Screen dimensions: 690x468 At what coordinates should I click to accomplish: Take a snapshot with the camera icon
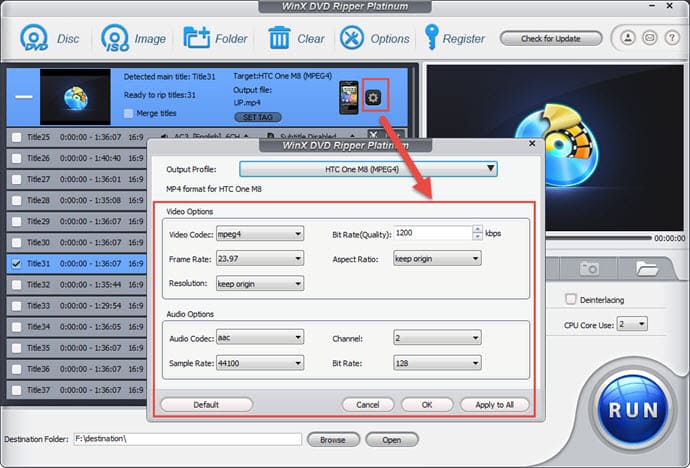589,267
